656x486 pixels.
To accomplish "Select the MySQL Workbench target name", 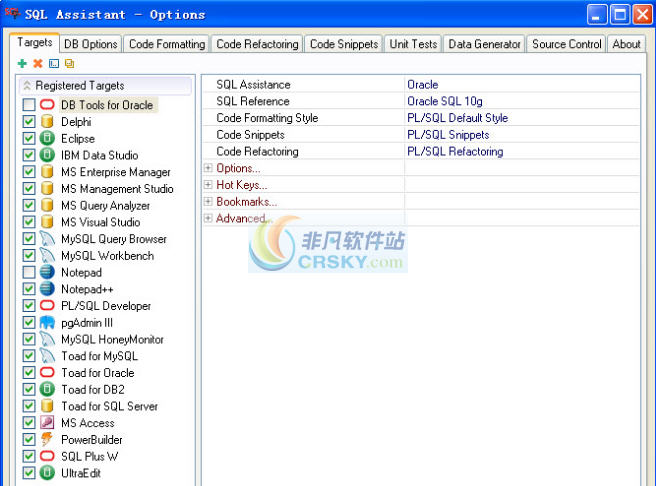I will click(x=108, y=255).
